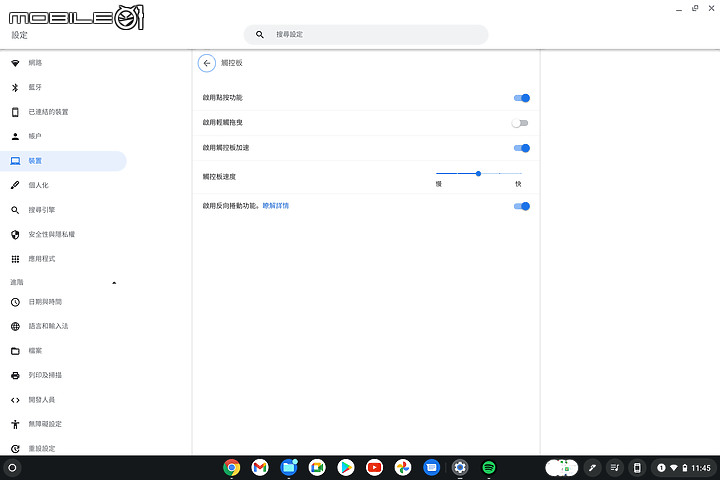Open Google Play Store from the shelf
Image resolution: width=720 pixels, height=480 pixels.
tap(346, 468)
